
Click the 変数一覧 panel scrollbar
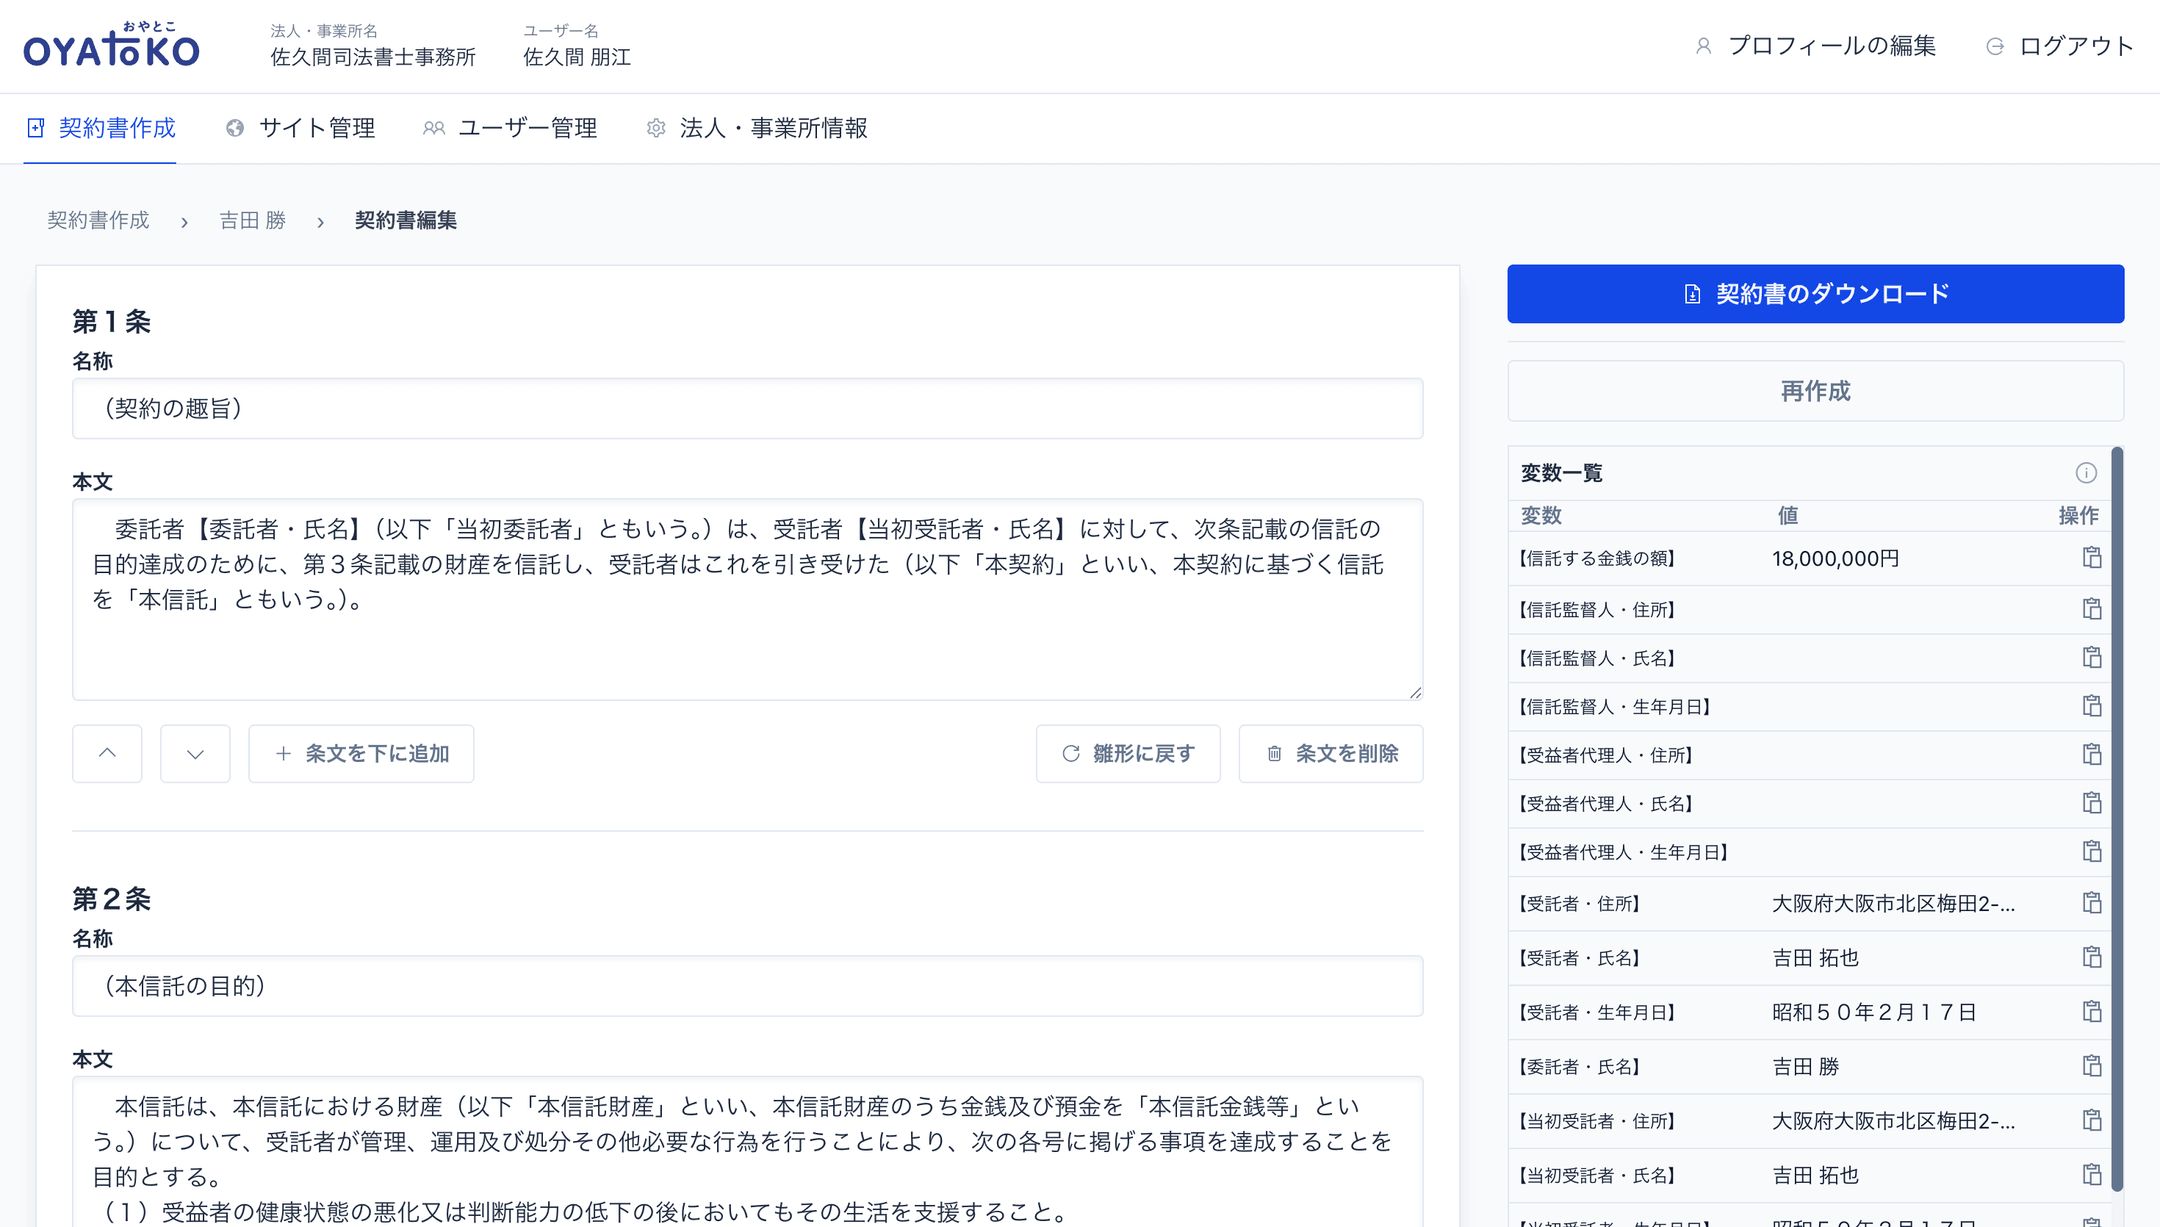click(x=2116, y=820)
